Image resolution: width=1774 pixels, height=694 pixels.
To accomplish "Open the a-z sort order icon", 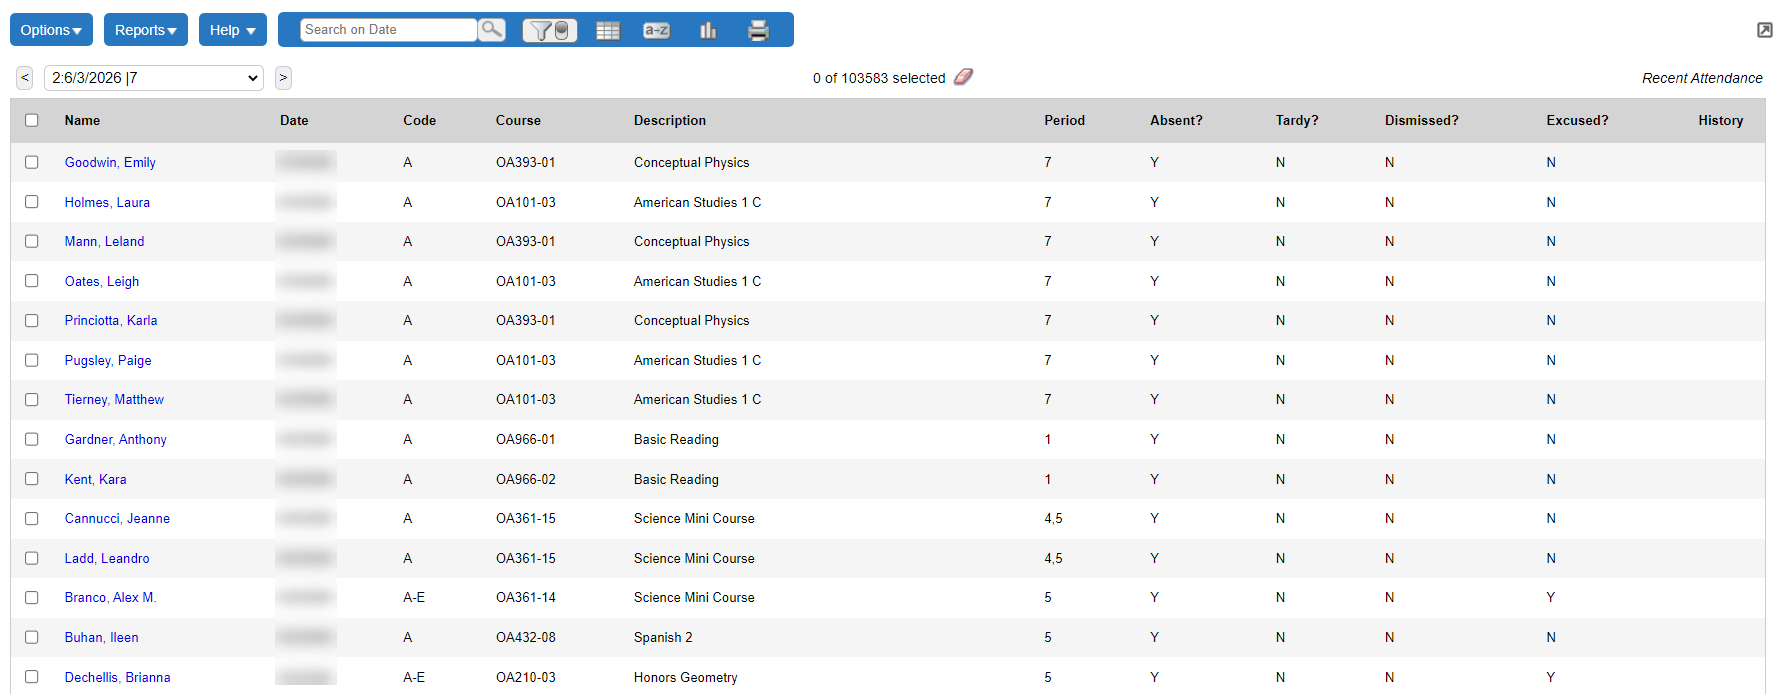I will 656,31.
